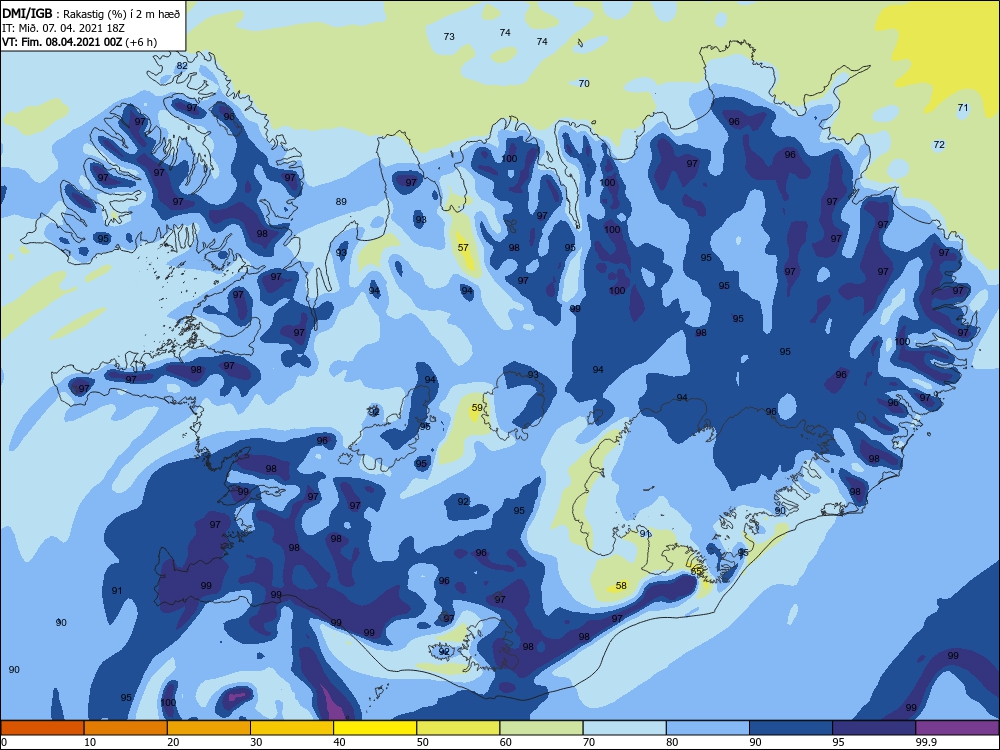Image resolution: width=1000 pixels, height=750 pixels.
Task: Click the humidity value '57' on the map
Action: click(463, 247)
